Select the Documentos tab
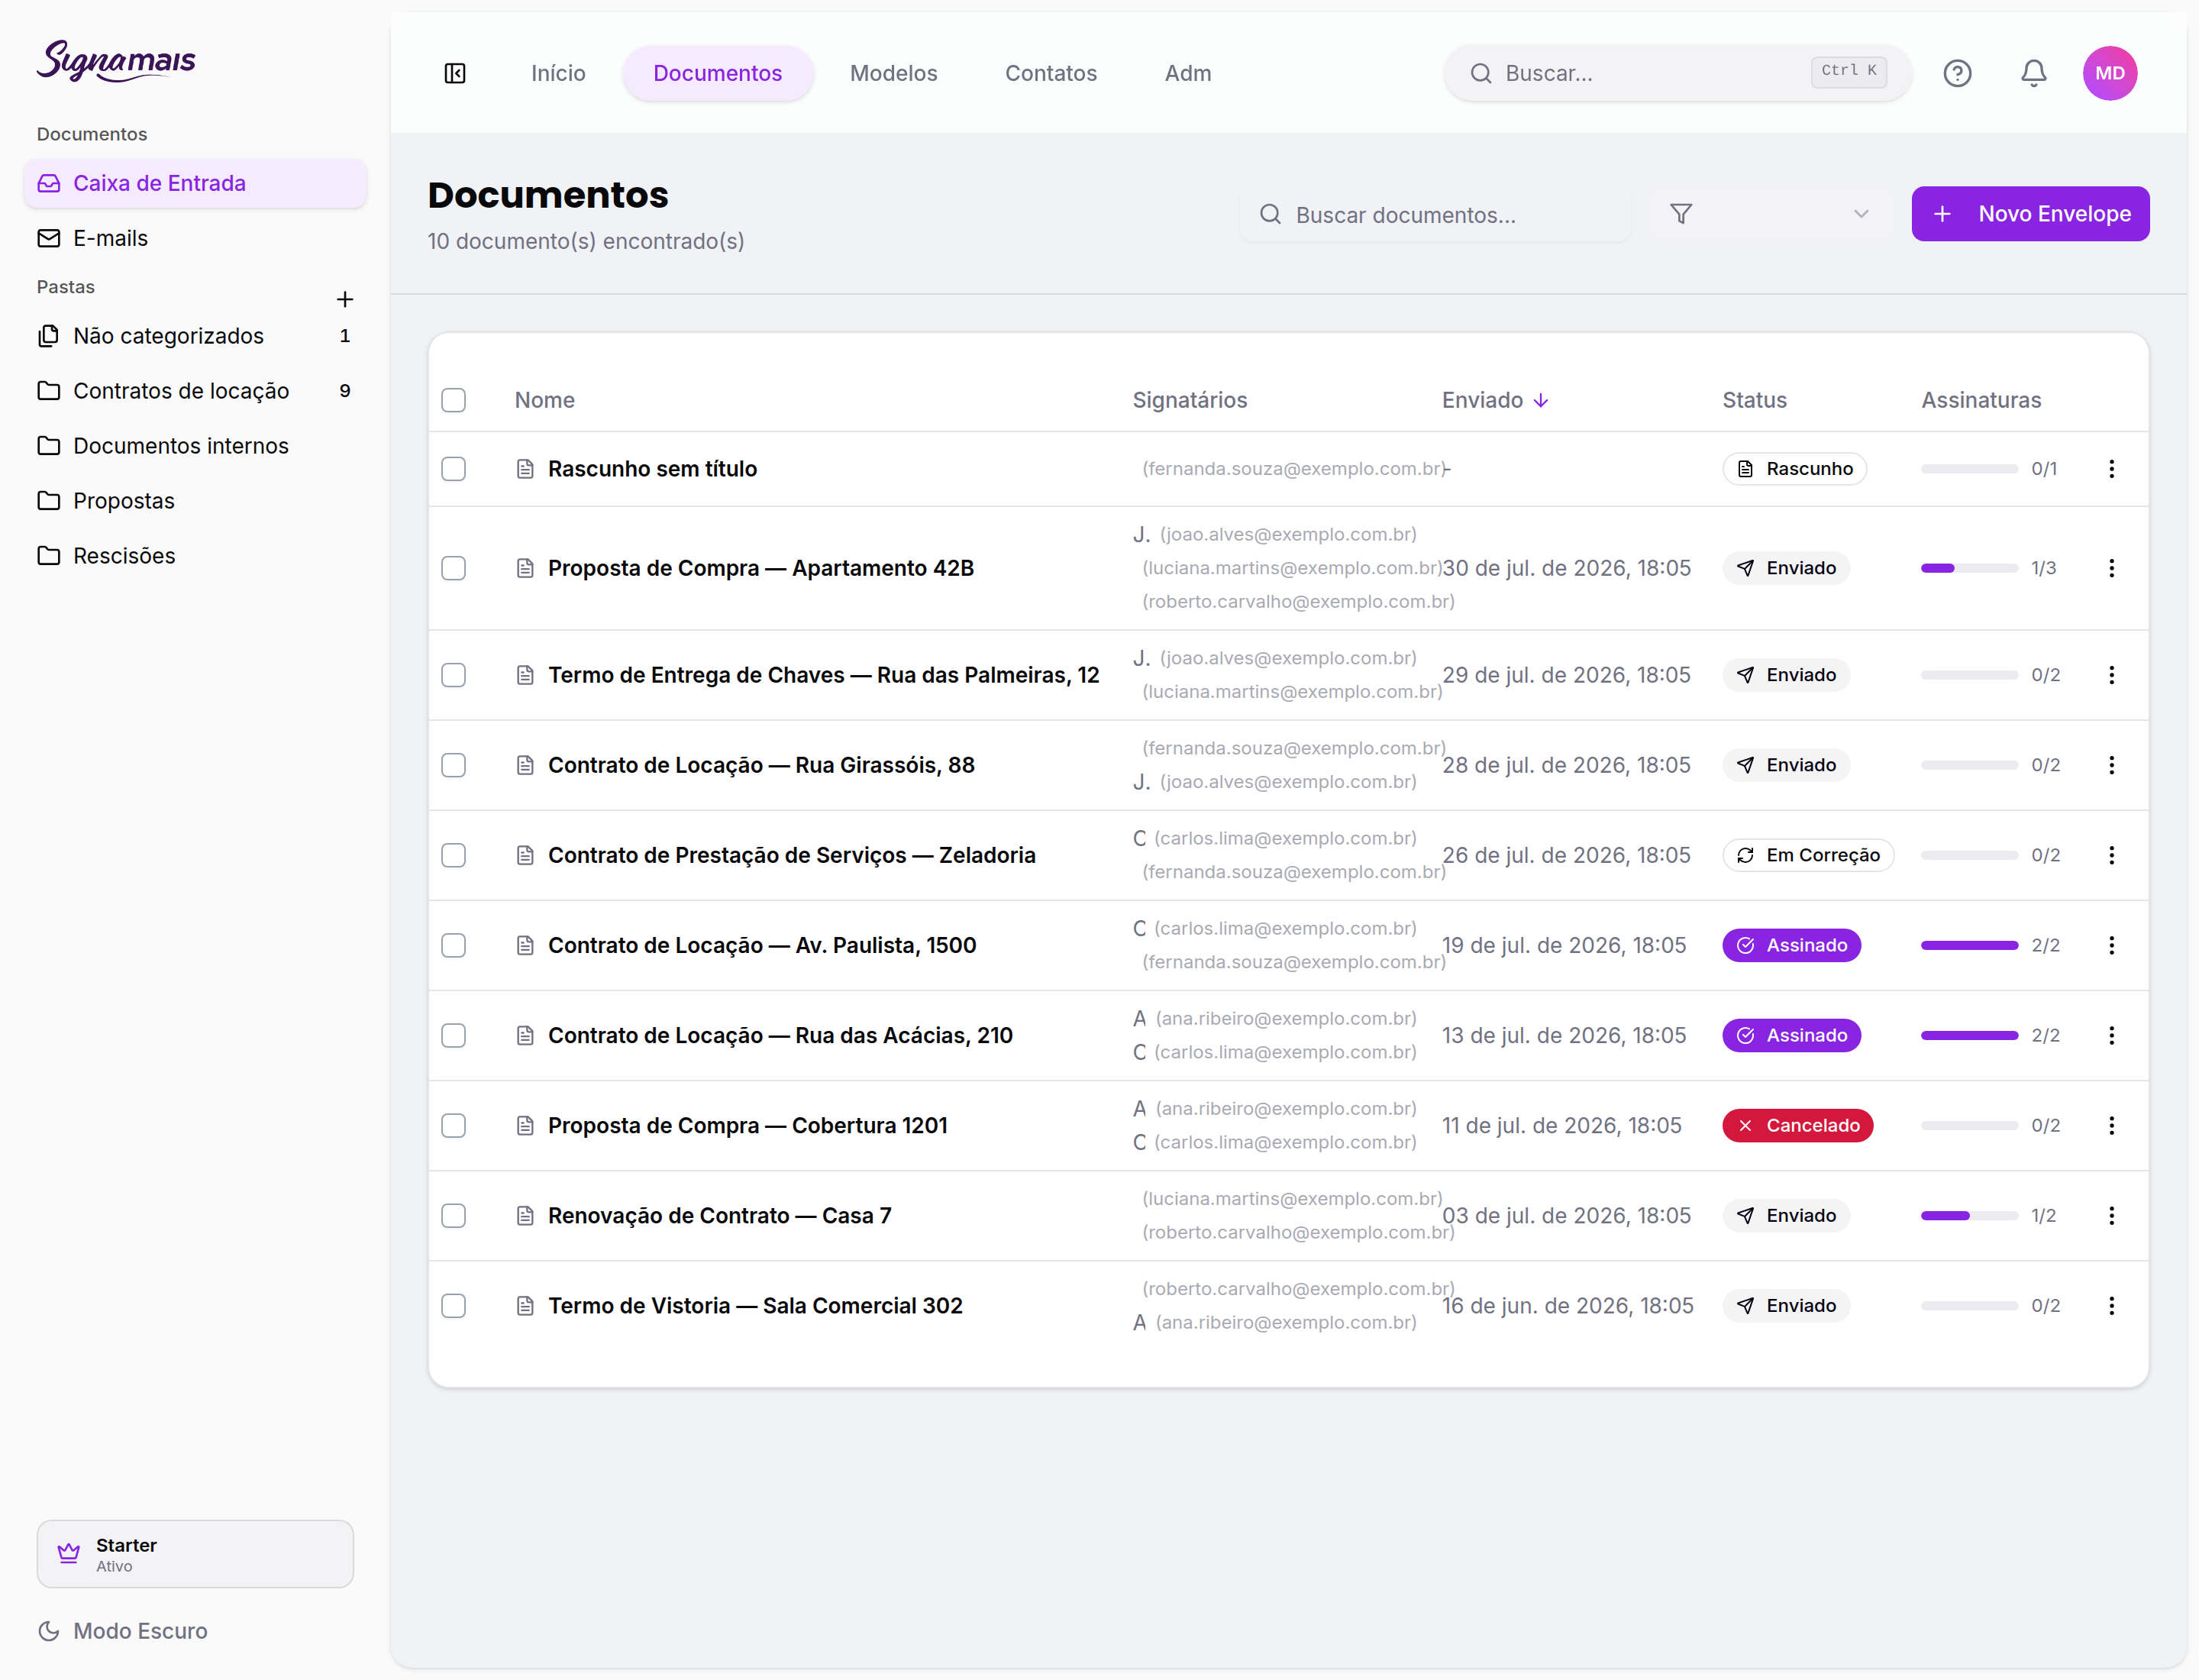Screen dimensions: 2199x1680 click(x=717, y=73)
